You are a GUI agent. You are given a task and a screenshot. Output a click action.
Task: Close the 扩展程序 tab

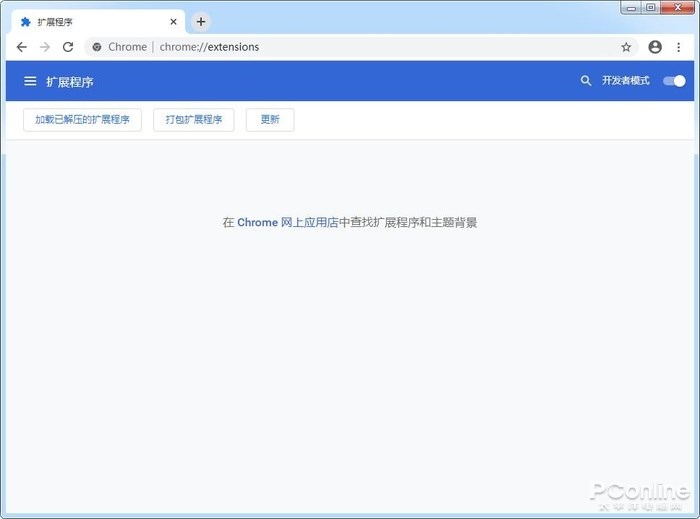click(x=174, y=22)
